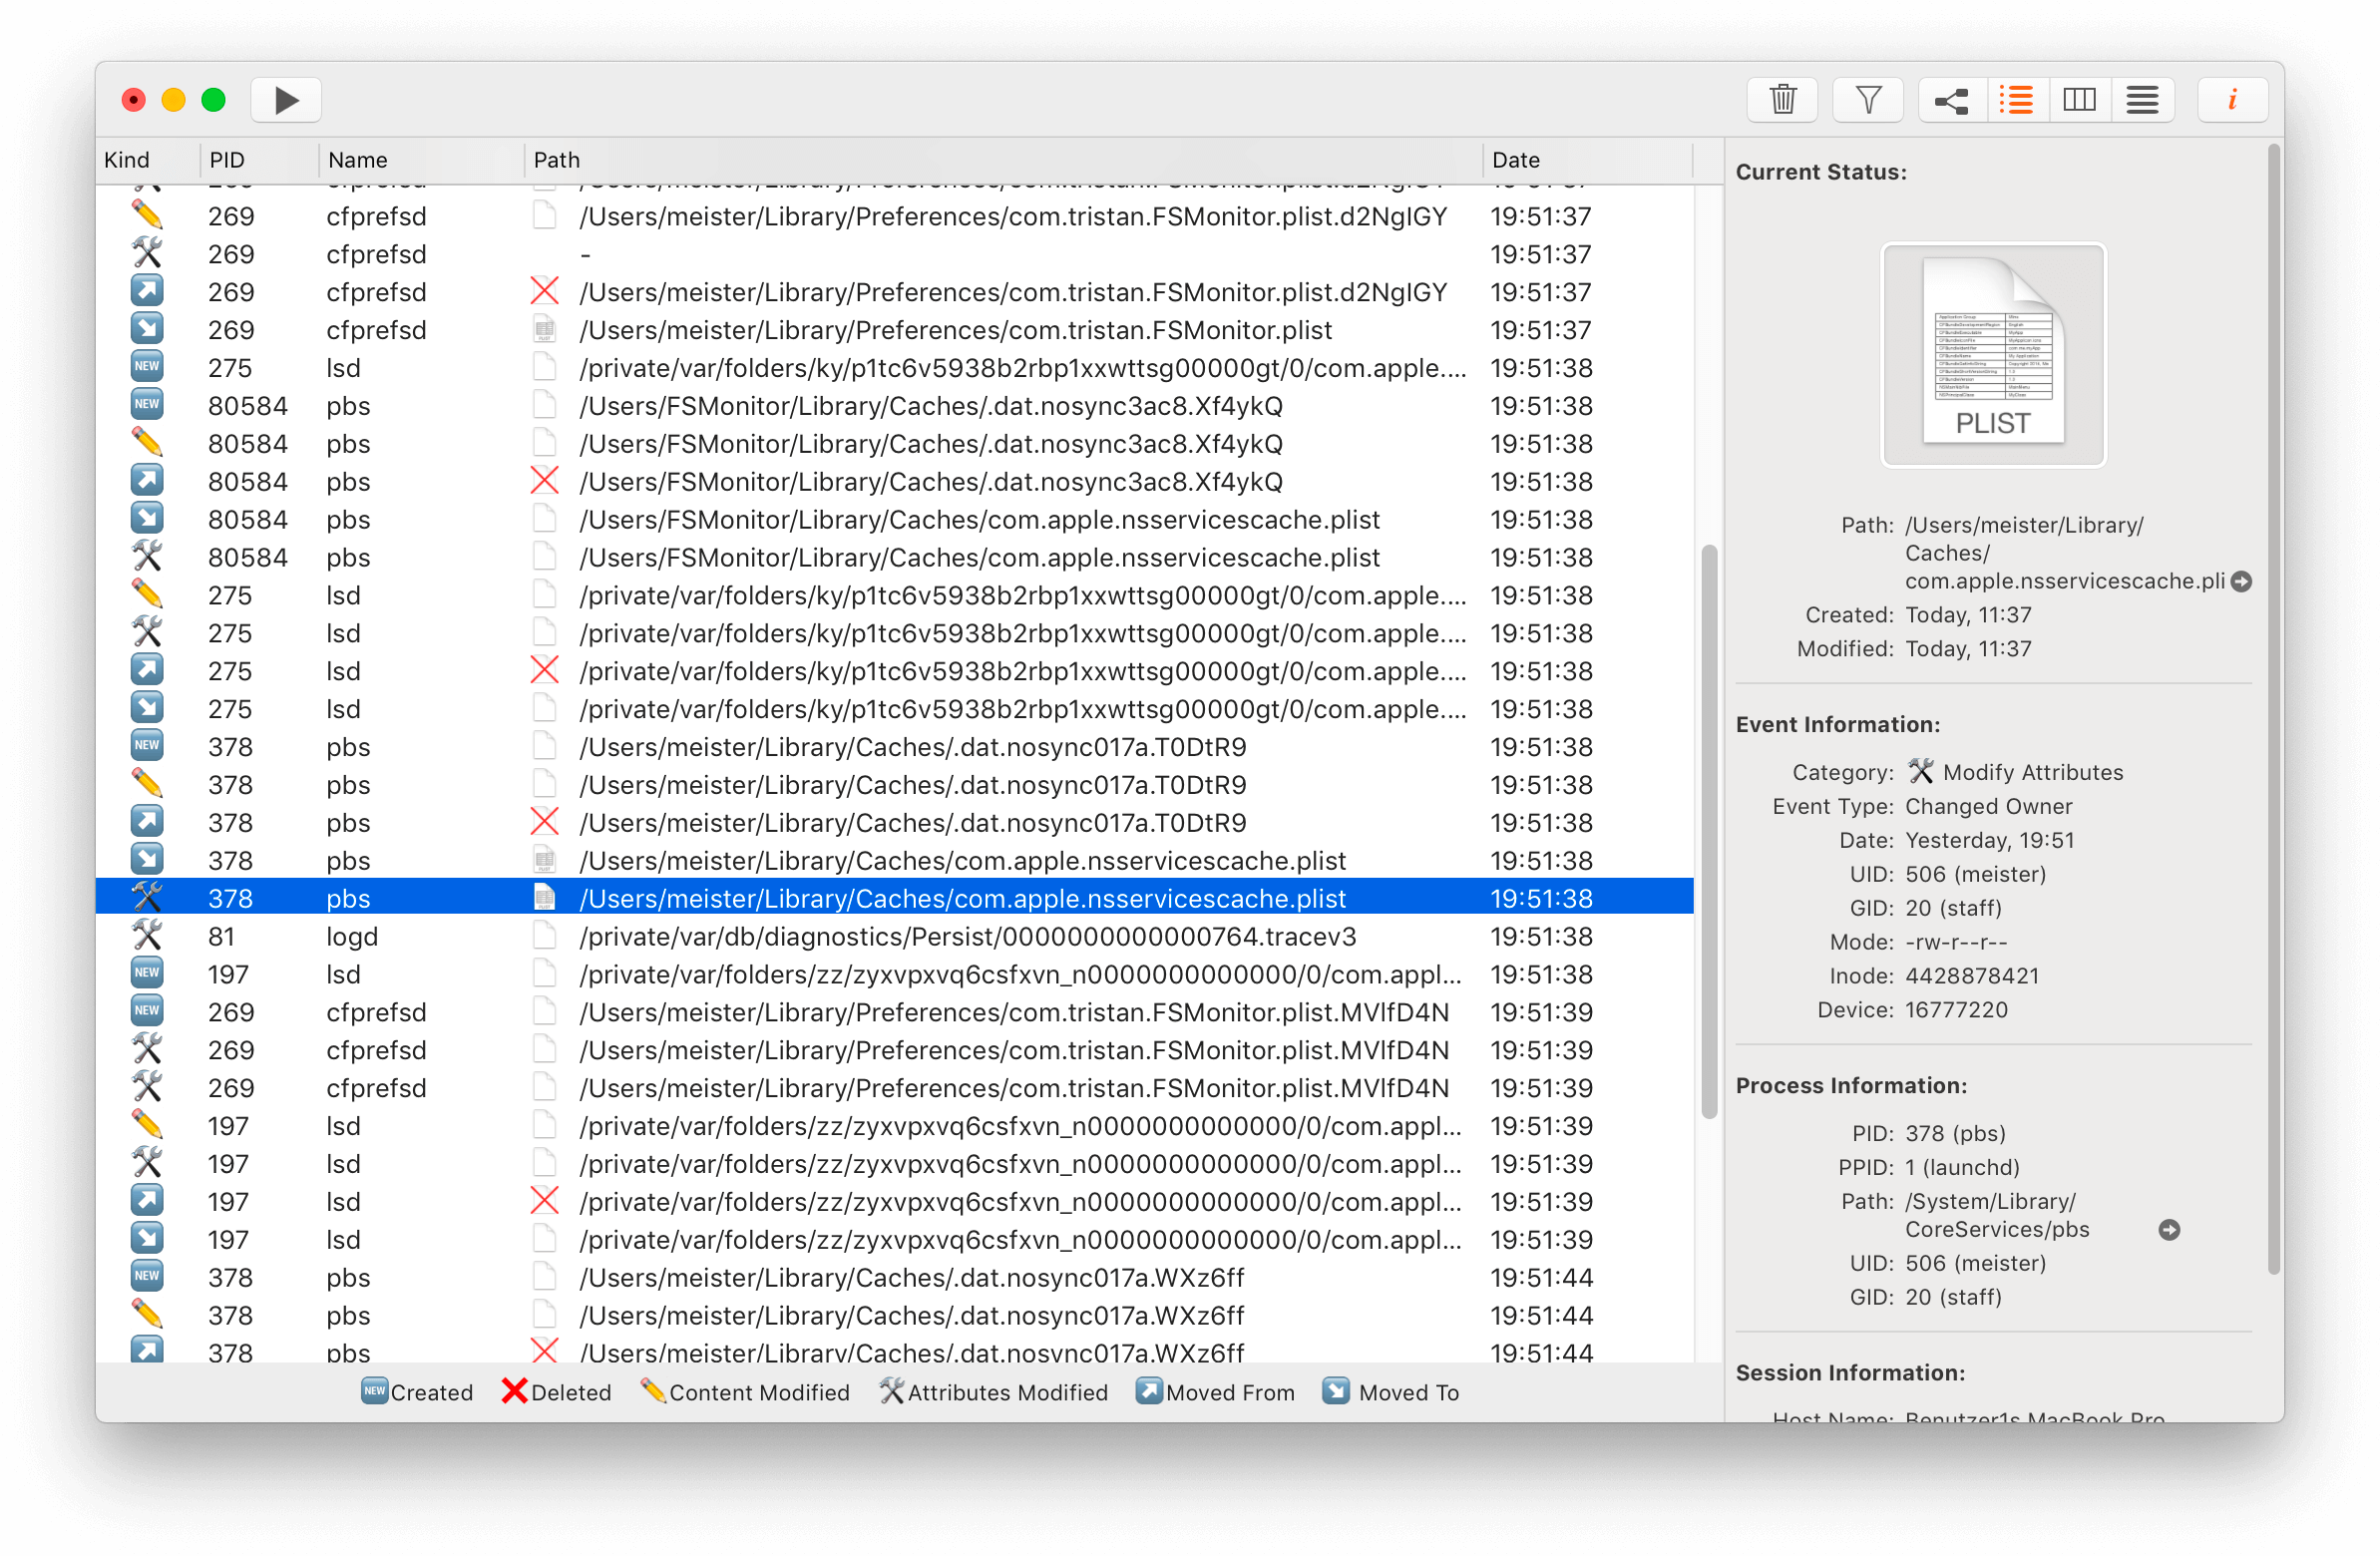
Task: Switch to the orange list view
Action: tap(2016, 100)
